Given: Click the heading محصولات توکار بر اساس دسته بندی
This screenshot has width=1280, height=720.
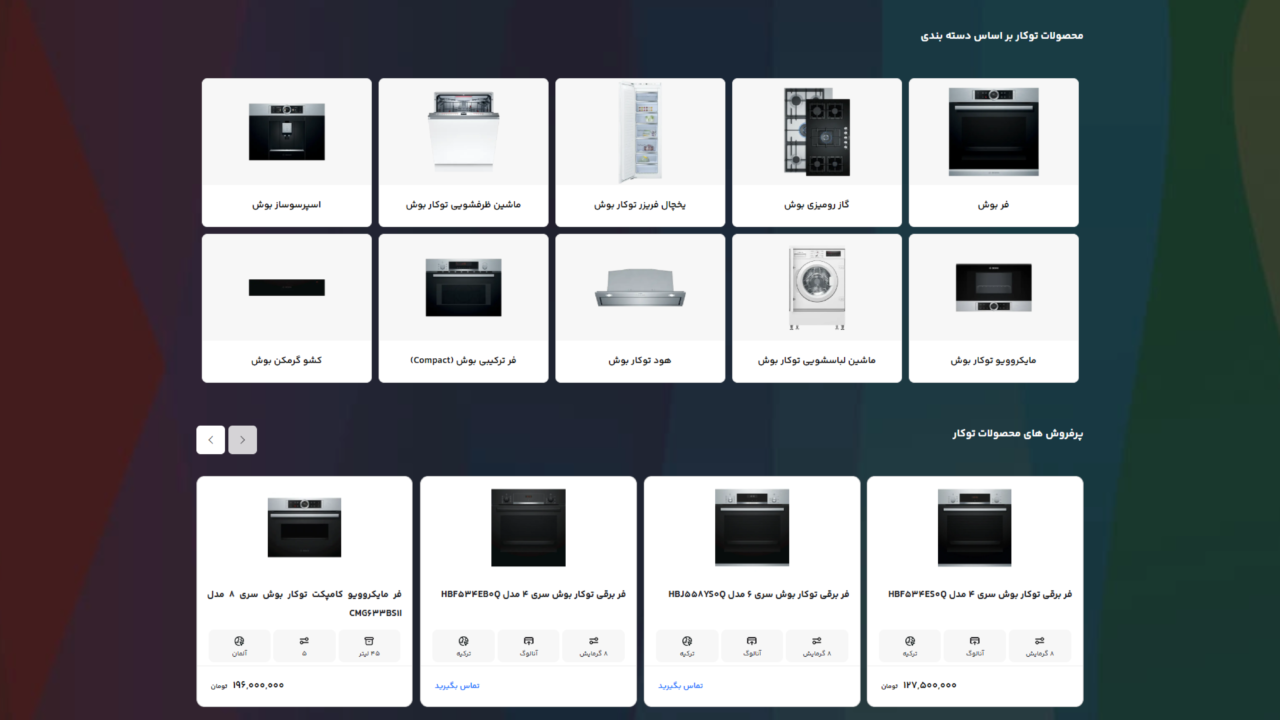Looking at the screenshot, I should (1002, 36).
